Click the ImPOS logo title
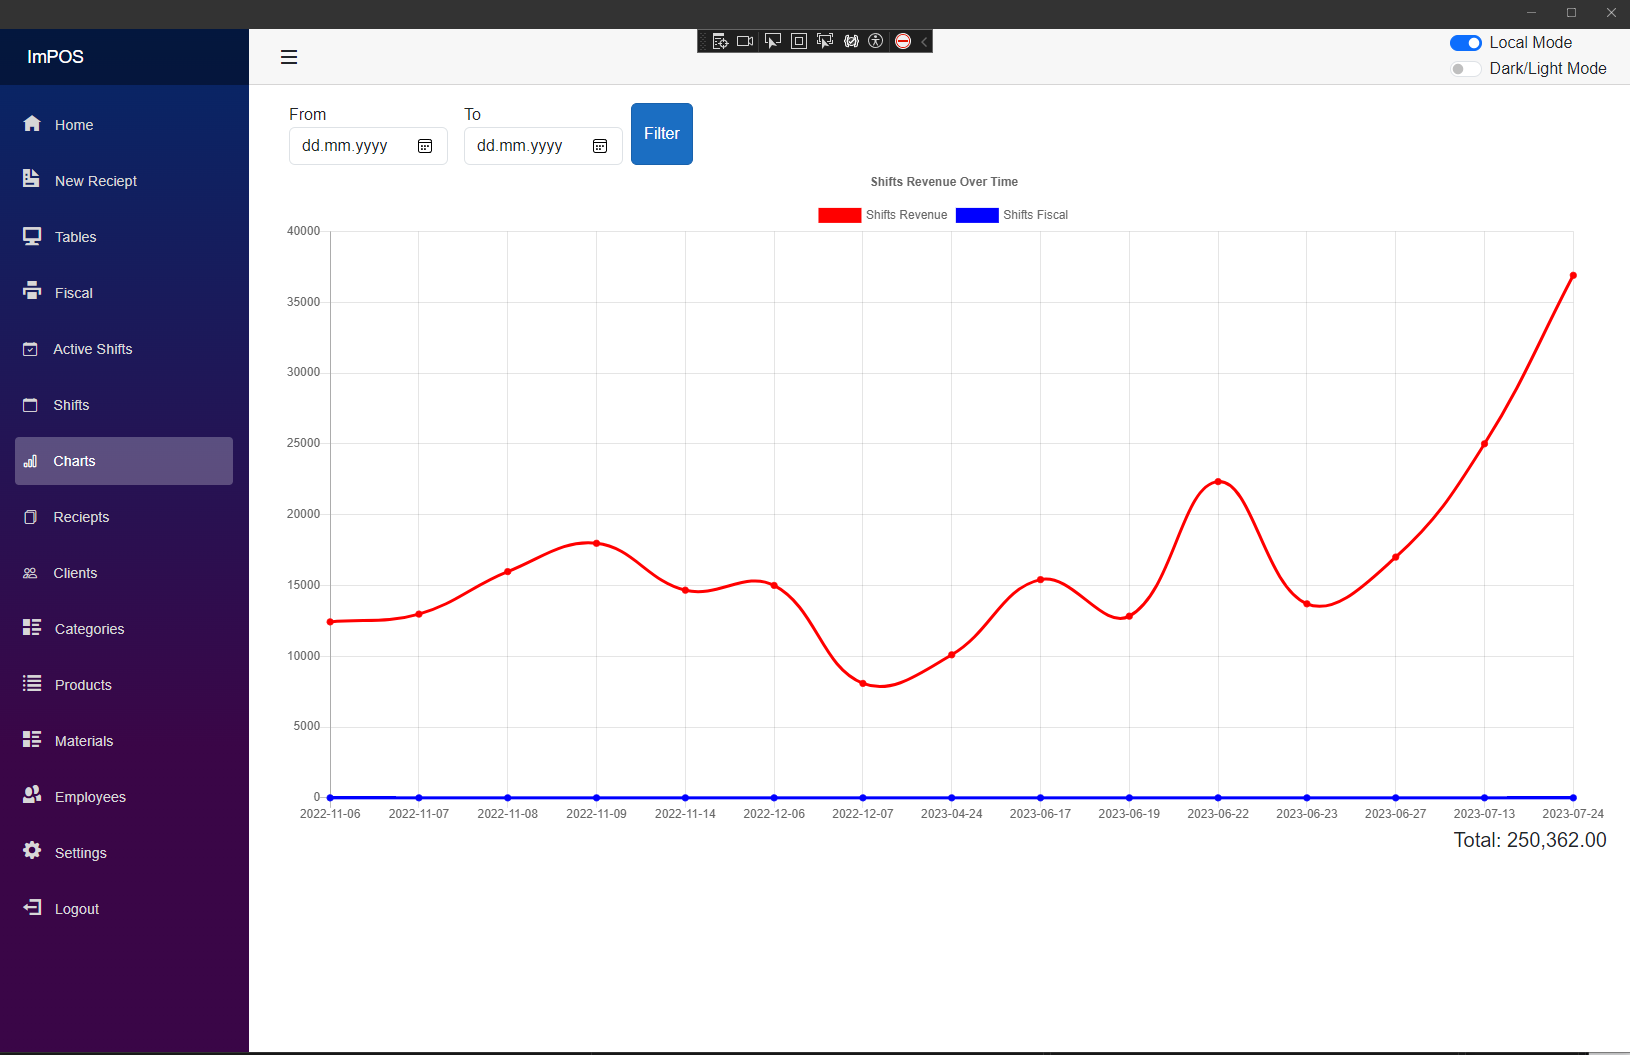Screen dimensions: 1630x1055 pyautogui.click(x=55, y=57)
